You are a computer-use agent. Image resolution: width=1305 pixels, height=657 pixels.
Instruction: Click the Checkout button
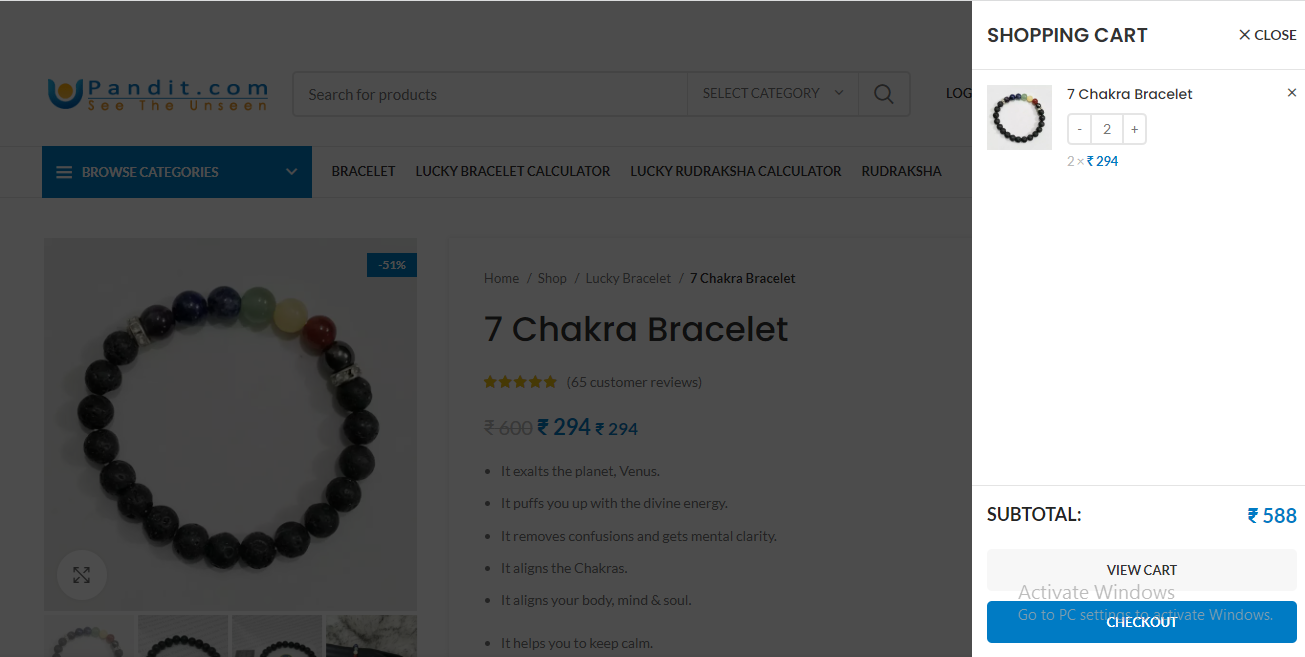click(1142, 622)
